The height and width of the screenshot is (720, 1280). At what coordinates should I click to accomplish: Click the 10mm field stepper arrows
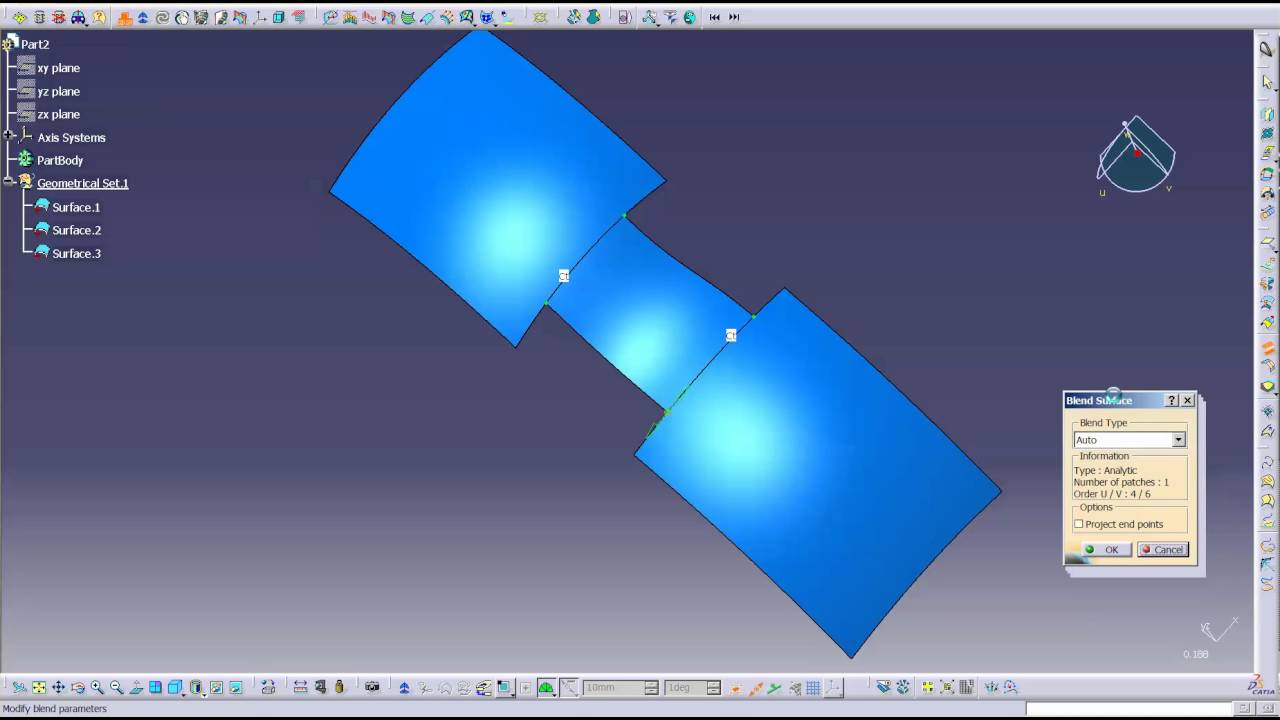click(x=652, y=688)
